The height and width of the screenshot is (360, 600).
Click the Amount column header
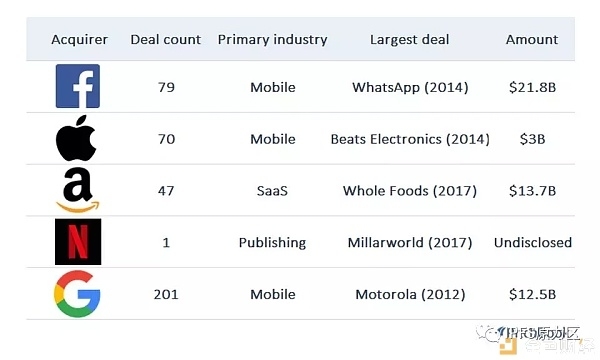click(x=532, y=39)
